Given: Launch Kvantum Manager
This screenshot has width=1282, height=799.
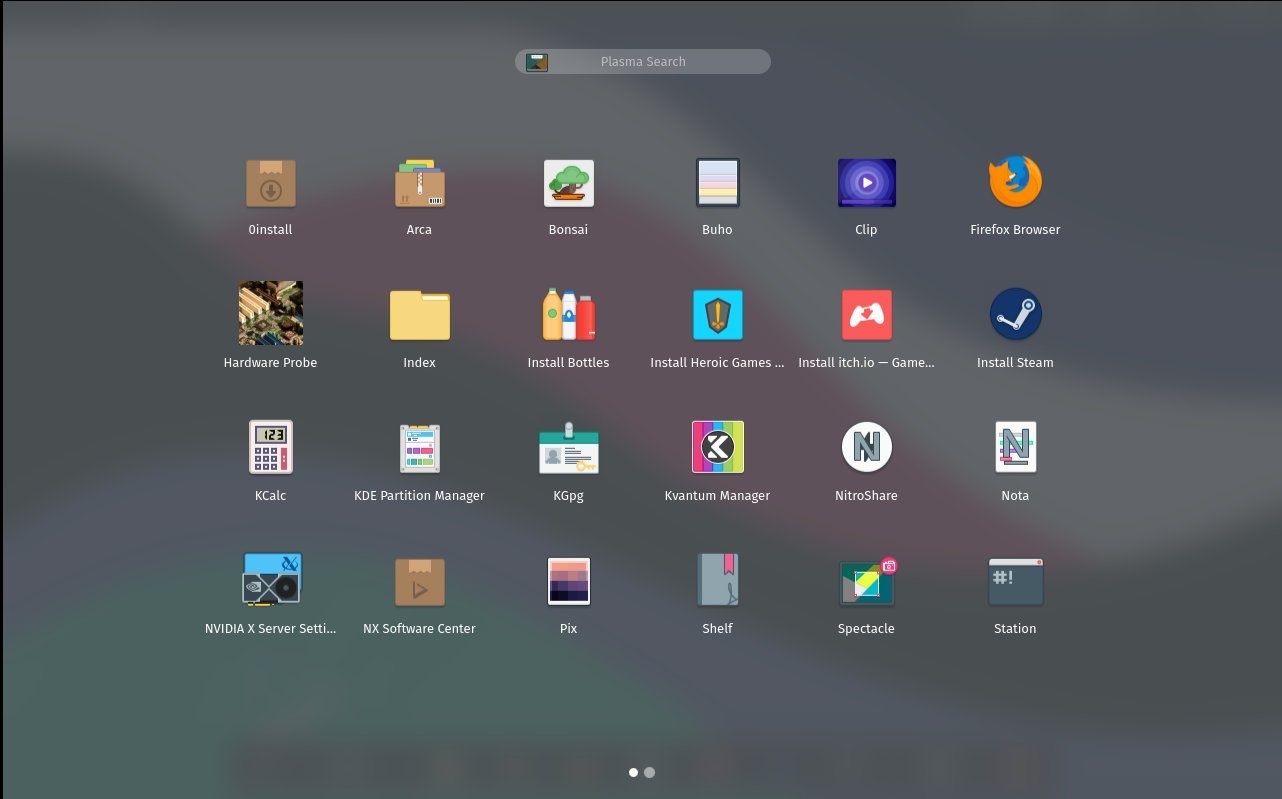Looking at the screenshot, I should click(x=718, y=447).
